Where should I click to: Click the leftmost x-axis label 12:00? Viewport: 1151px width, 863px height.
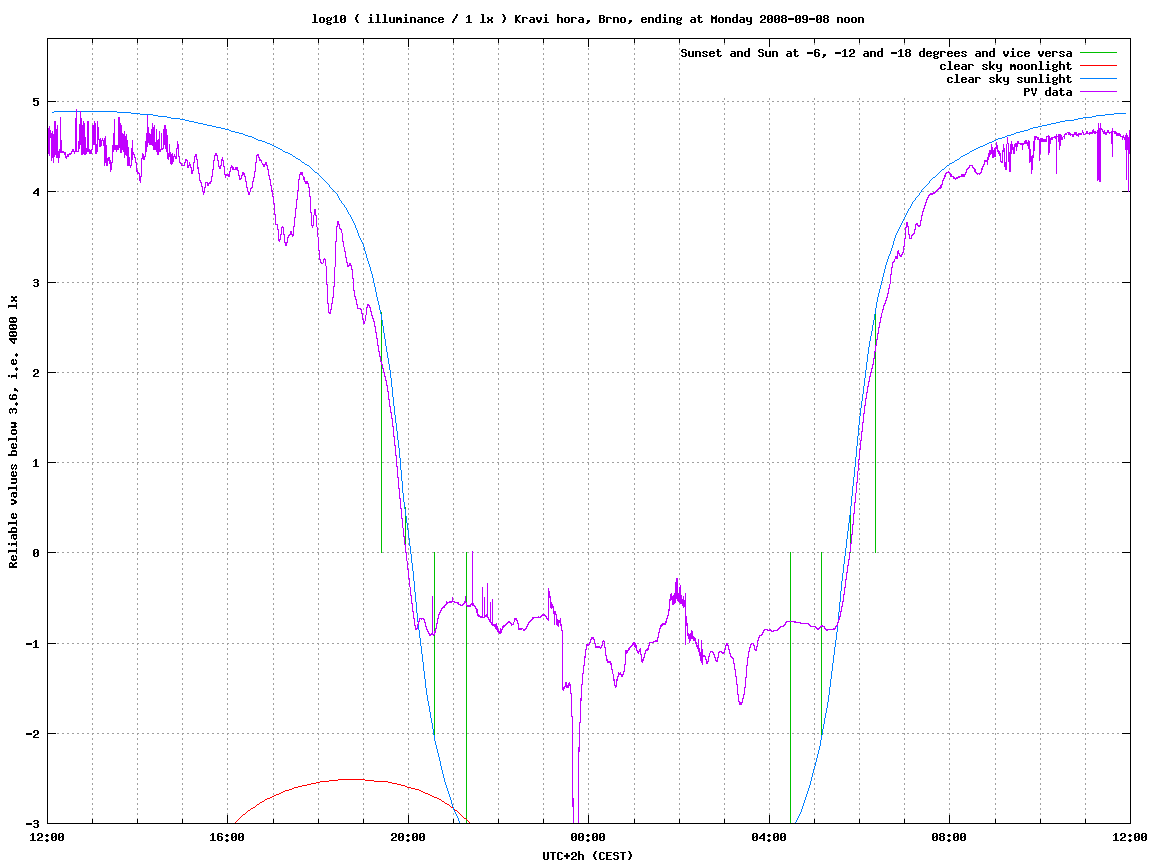click(x=47, y=837)
